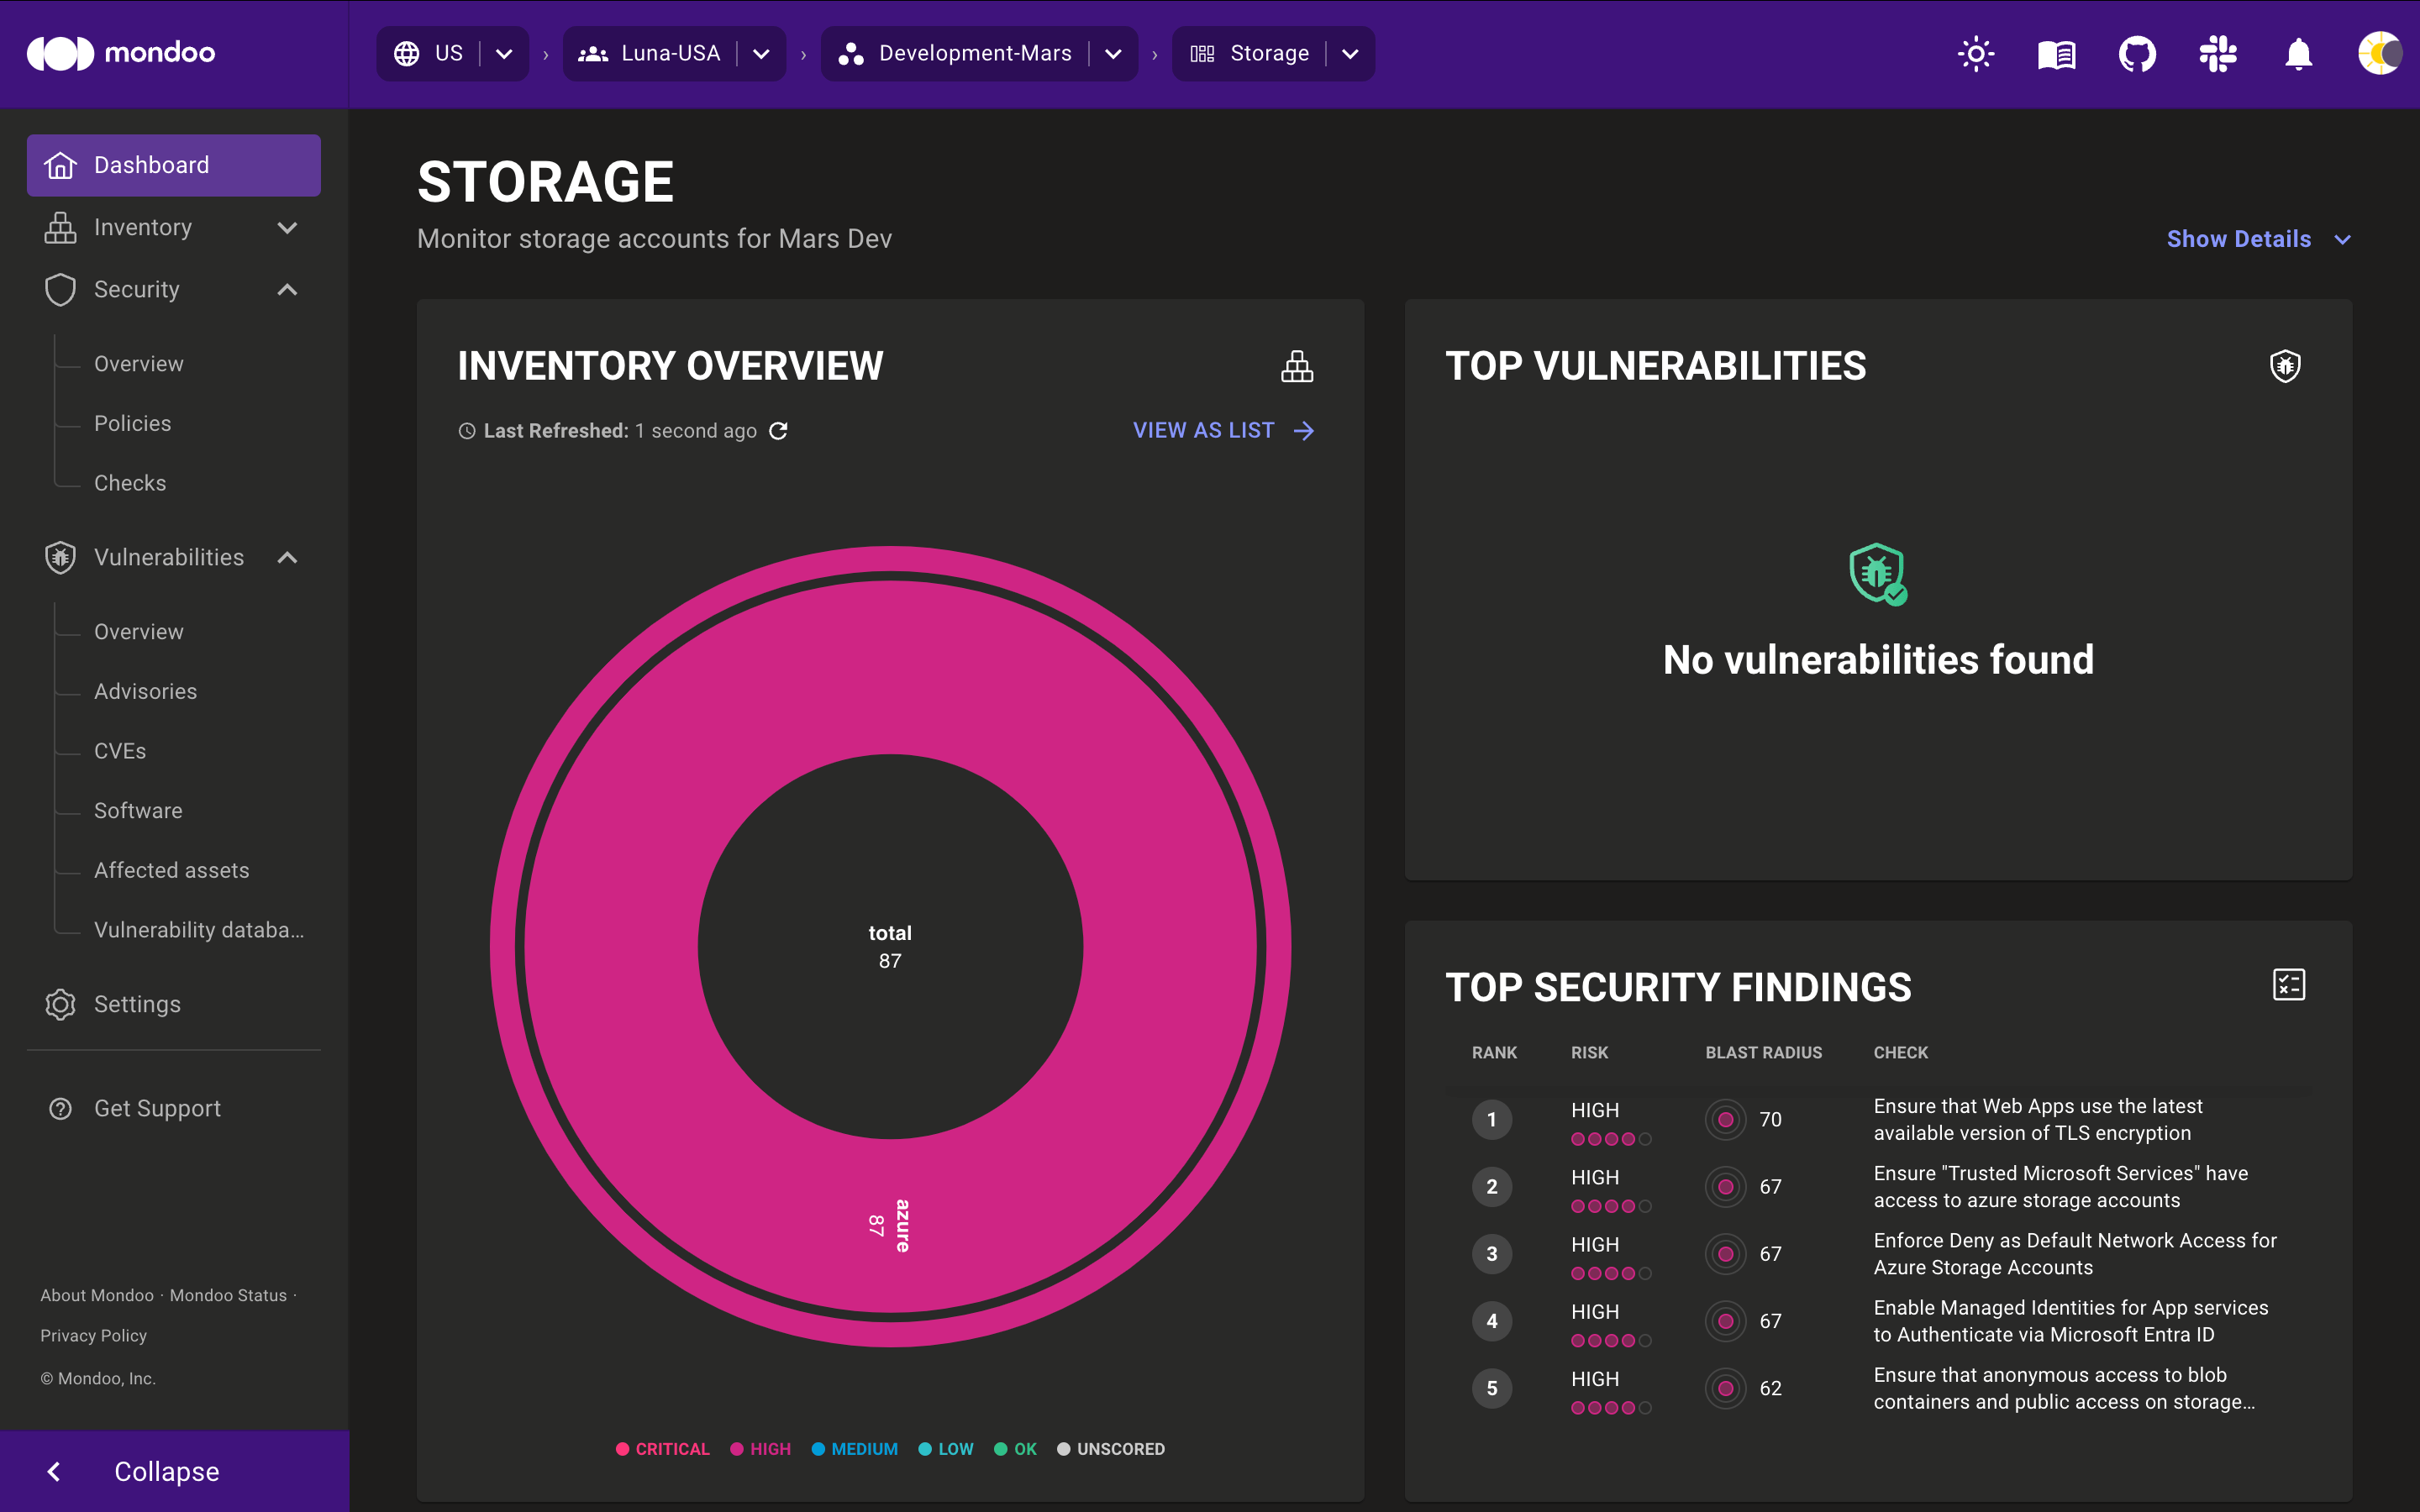2420x1512 pixels.
Task: Click the Vulnerabilities bug shield sidebar icon
Action: (x=60, y=557)
